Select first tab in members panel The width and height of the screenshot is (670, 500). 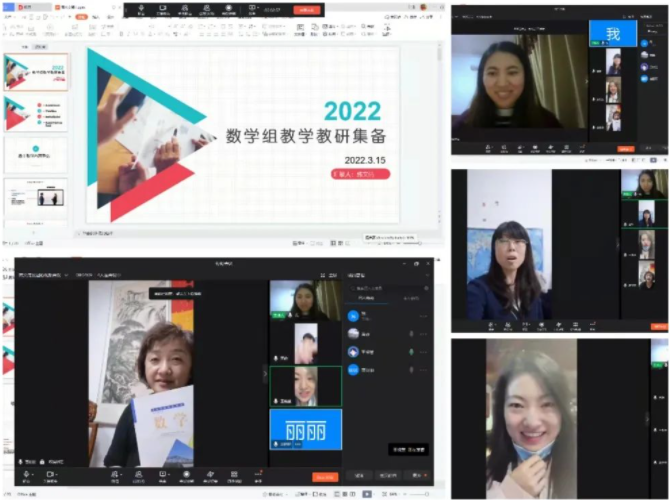366,298
